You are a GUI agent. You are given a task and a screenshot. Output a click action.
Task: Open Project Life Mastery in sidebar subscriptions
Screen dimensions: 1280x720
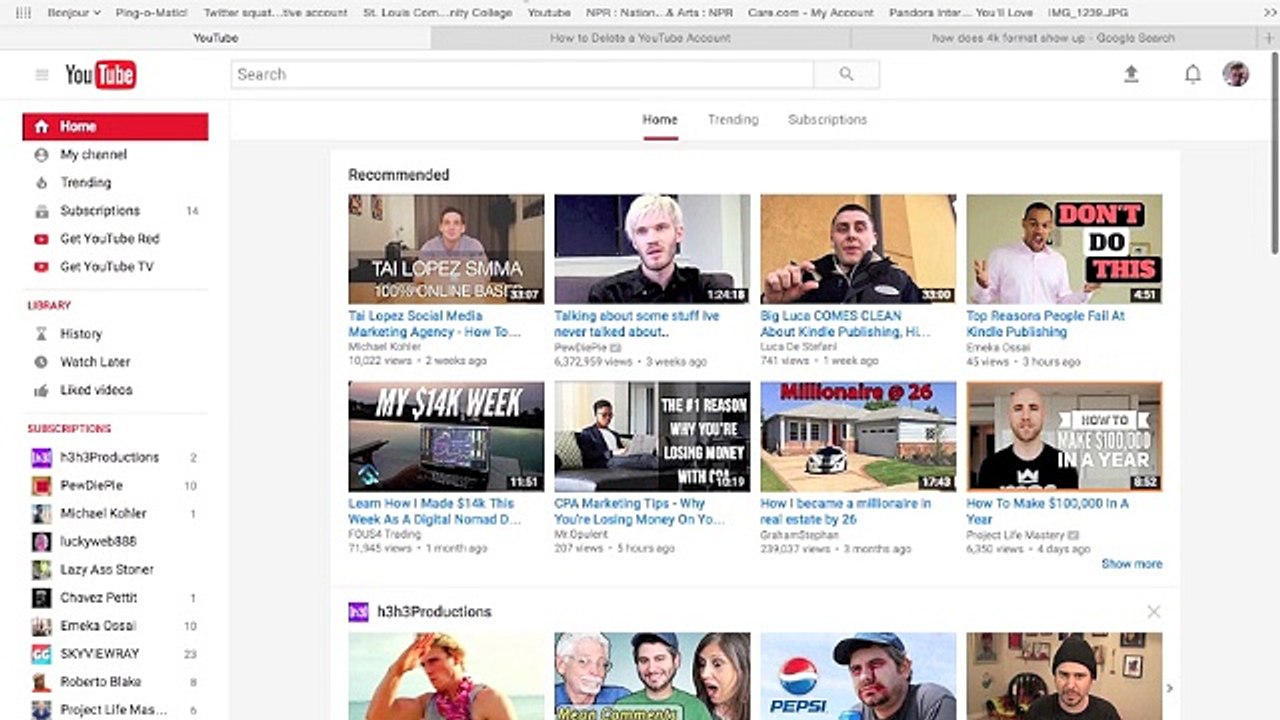click(x=116, y=709)
